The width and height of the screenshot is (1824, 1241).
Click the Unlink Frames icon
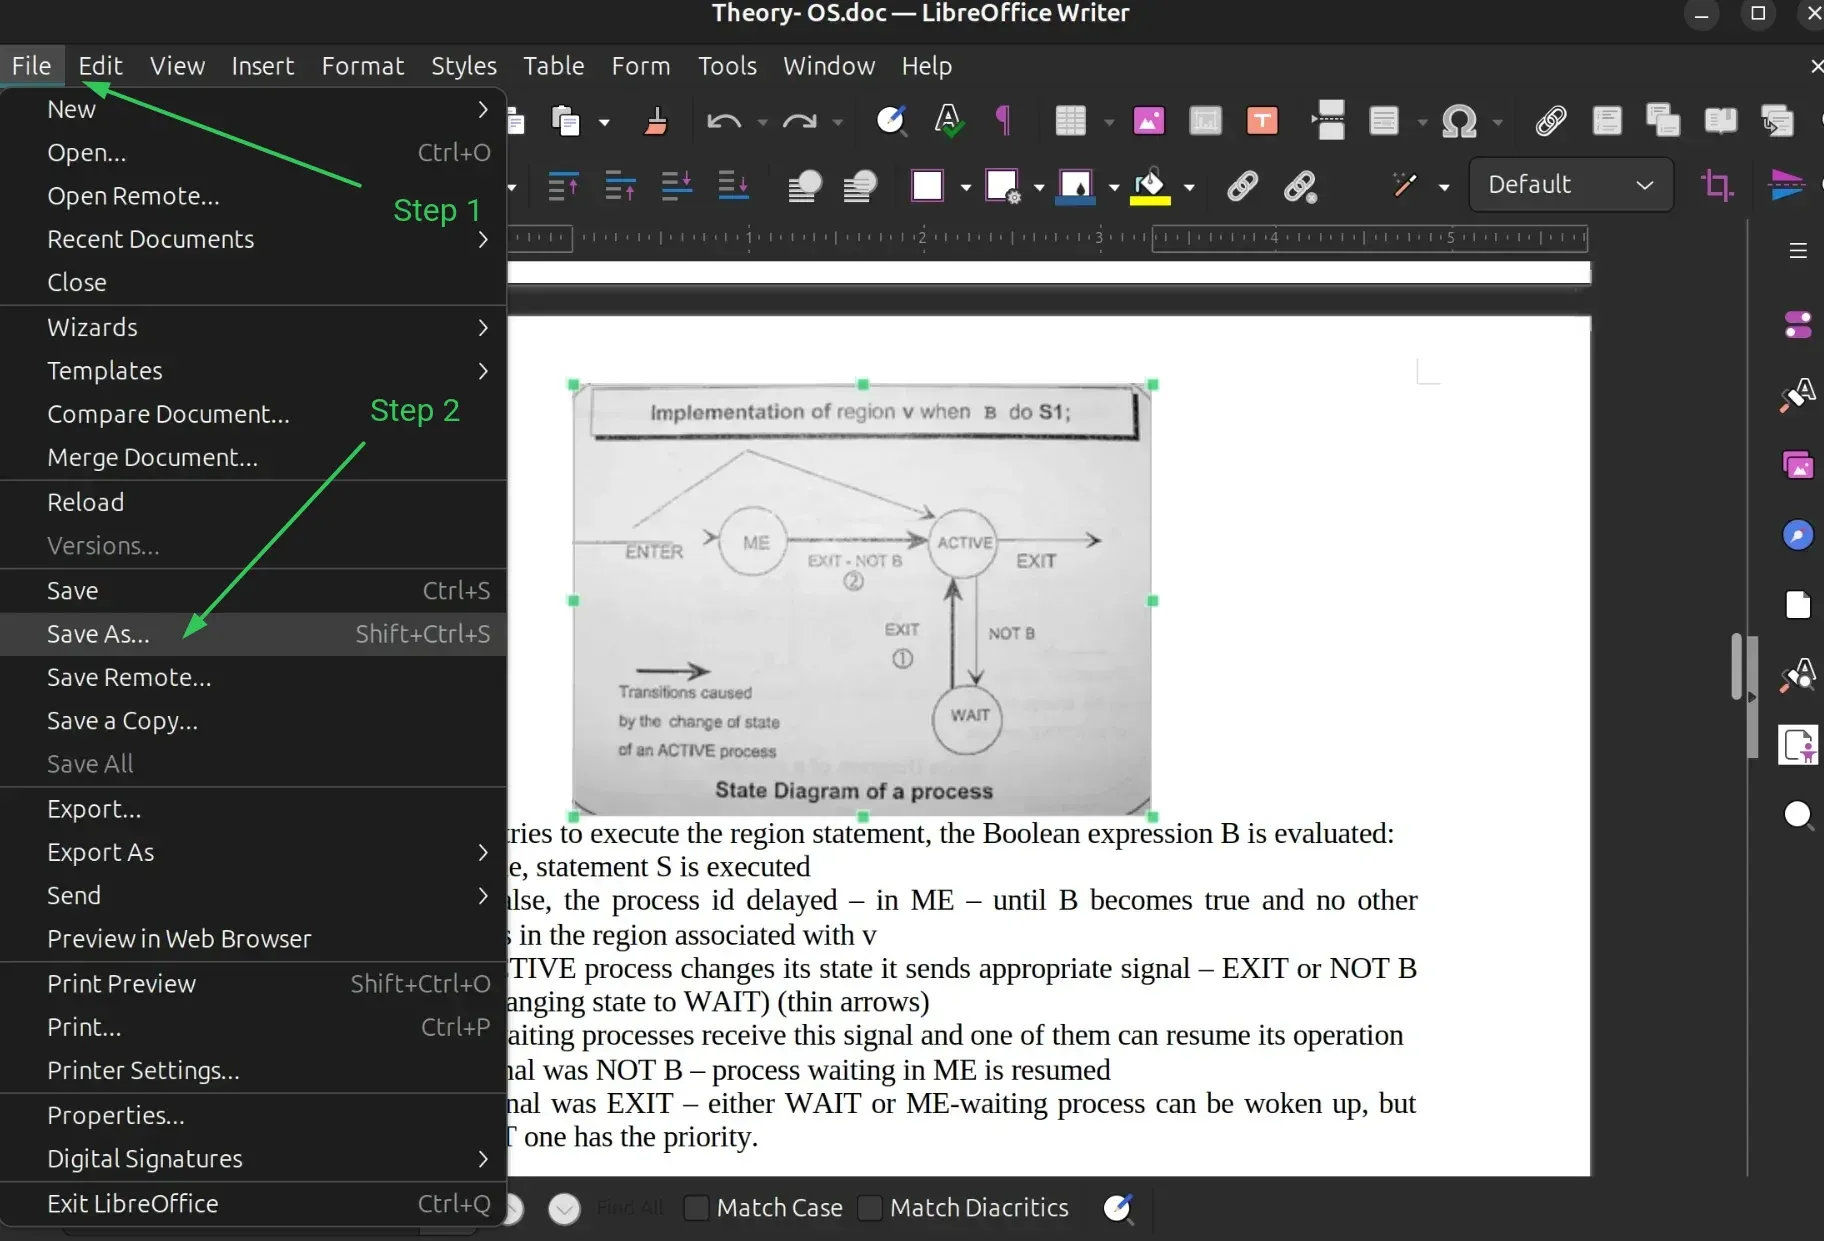click(1300, 186)
